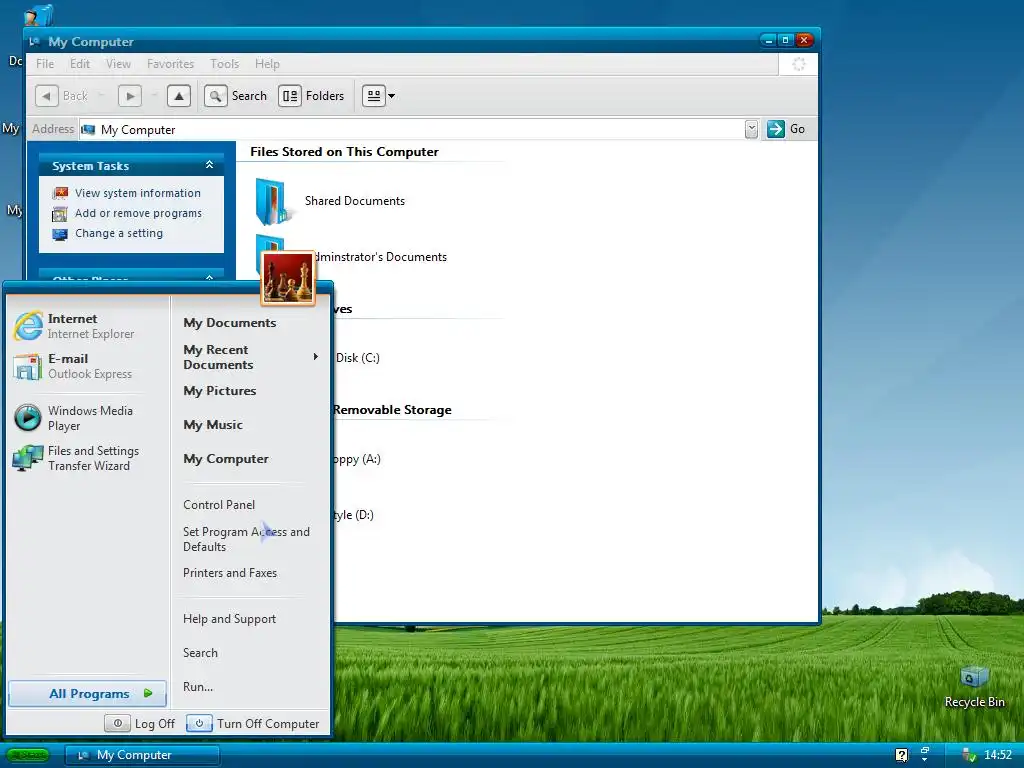
Task: Open the Favorites menu
Action: (170, 64)
